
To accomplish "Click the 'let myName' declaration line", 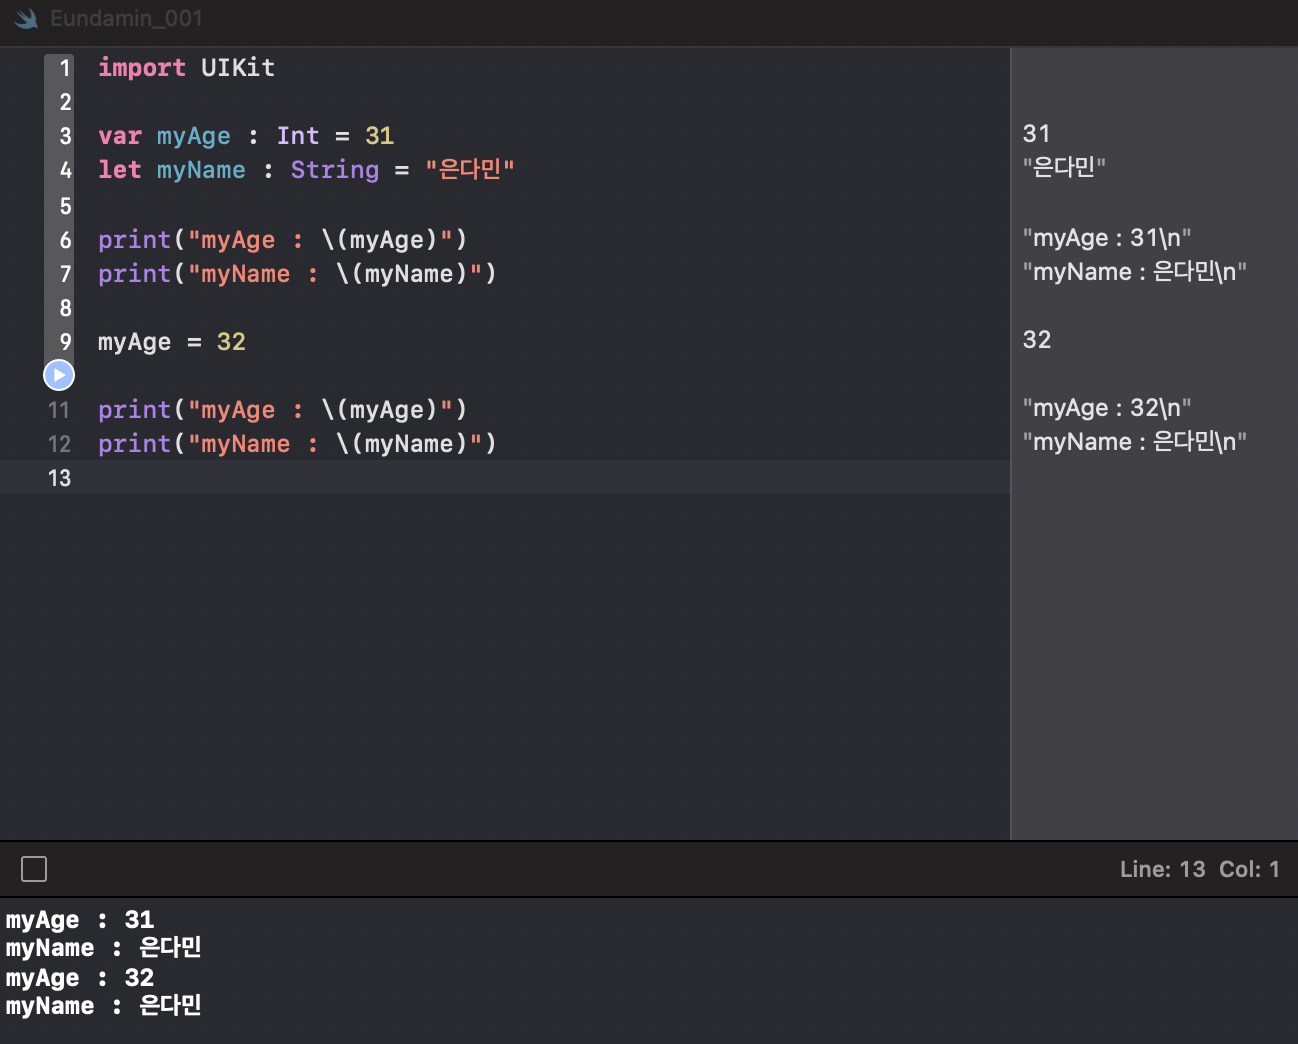I will coord(306,170).
